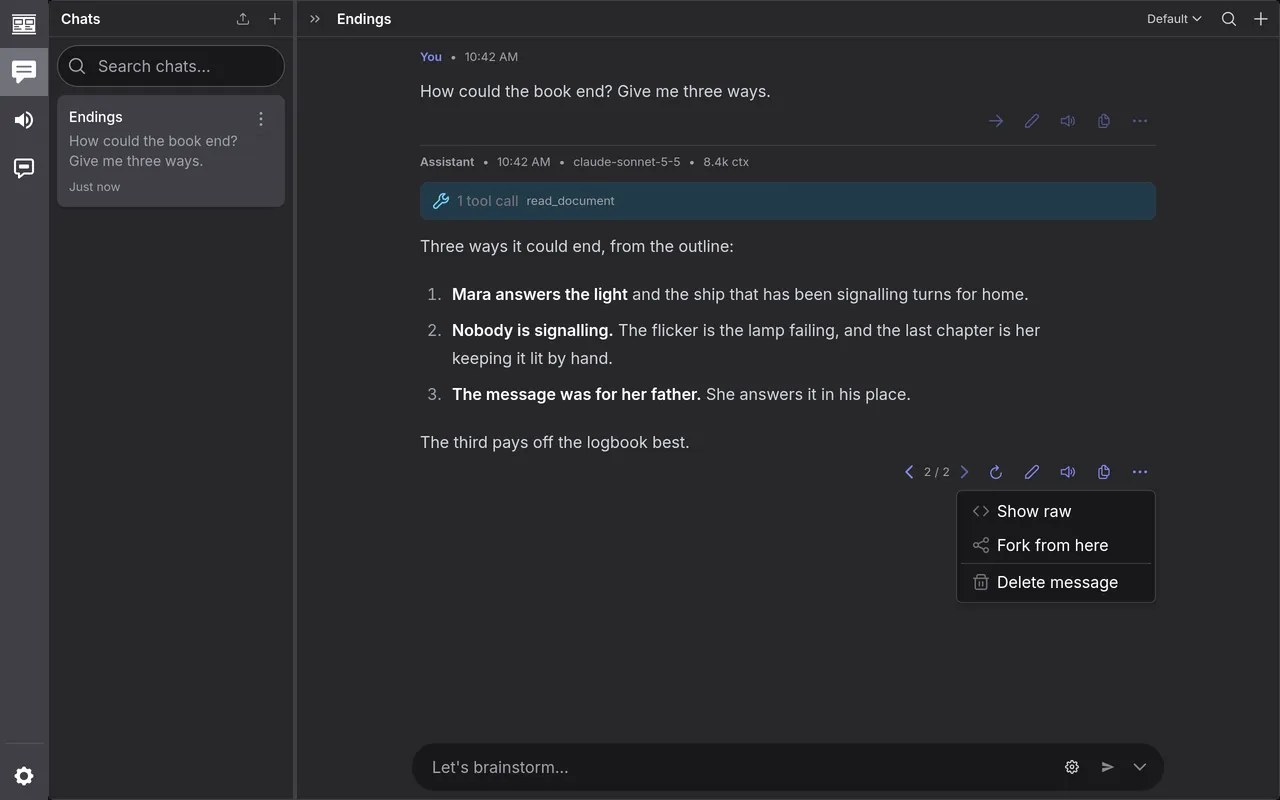Expand the send options chevron

1140,767
